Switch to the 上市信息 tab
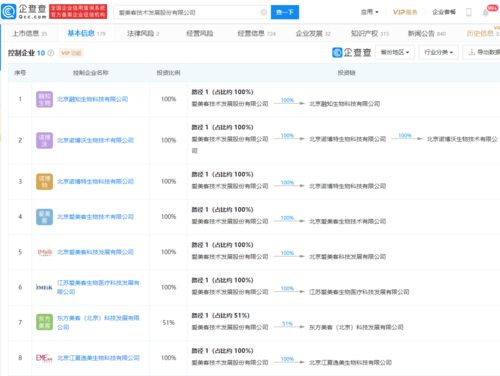Screen dimensions: 500x376 30,33
